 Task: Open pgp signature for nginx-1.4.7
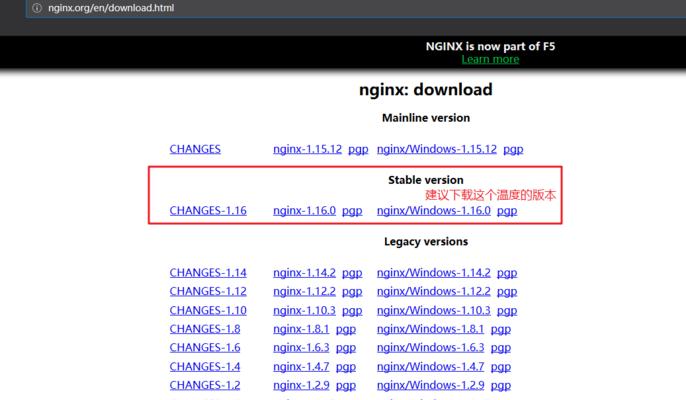click(x=346, y=367)
